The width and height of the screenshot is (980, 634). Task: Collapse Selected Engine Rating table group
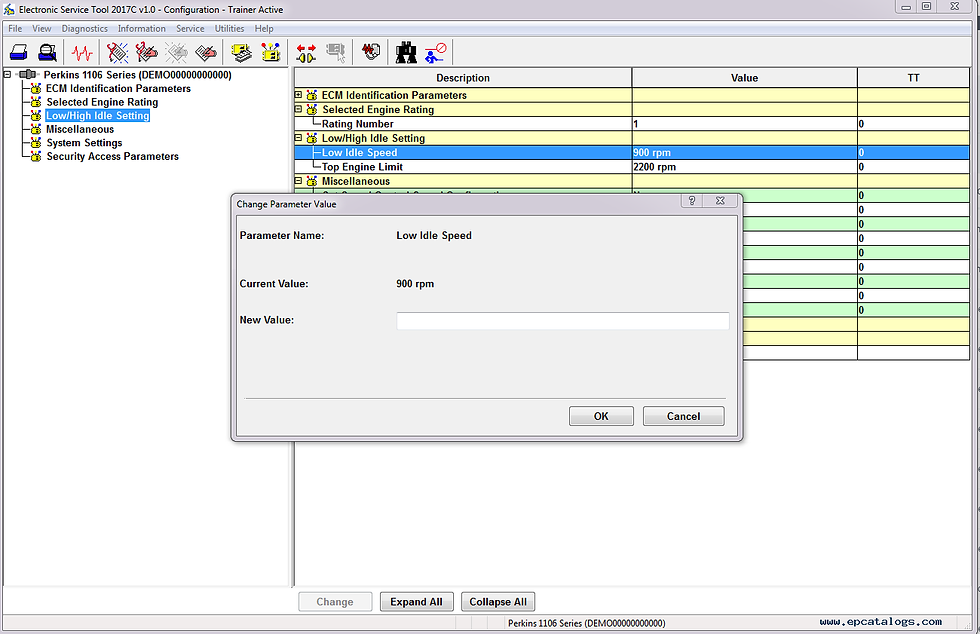click(298, 109)
